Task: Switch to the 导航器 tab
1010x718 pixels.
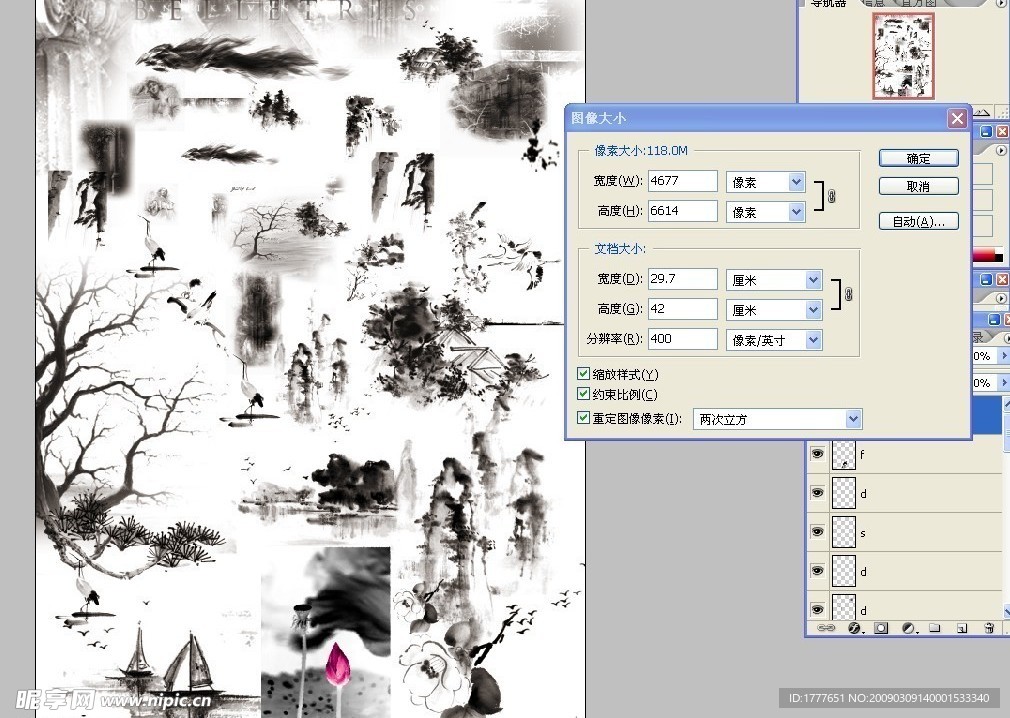Action: pos(828,4)
